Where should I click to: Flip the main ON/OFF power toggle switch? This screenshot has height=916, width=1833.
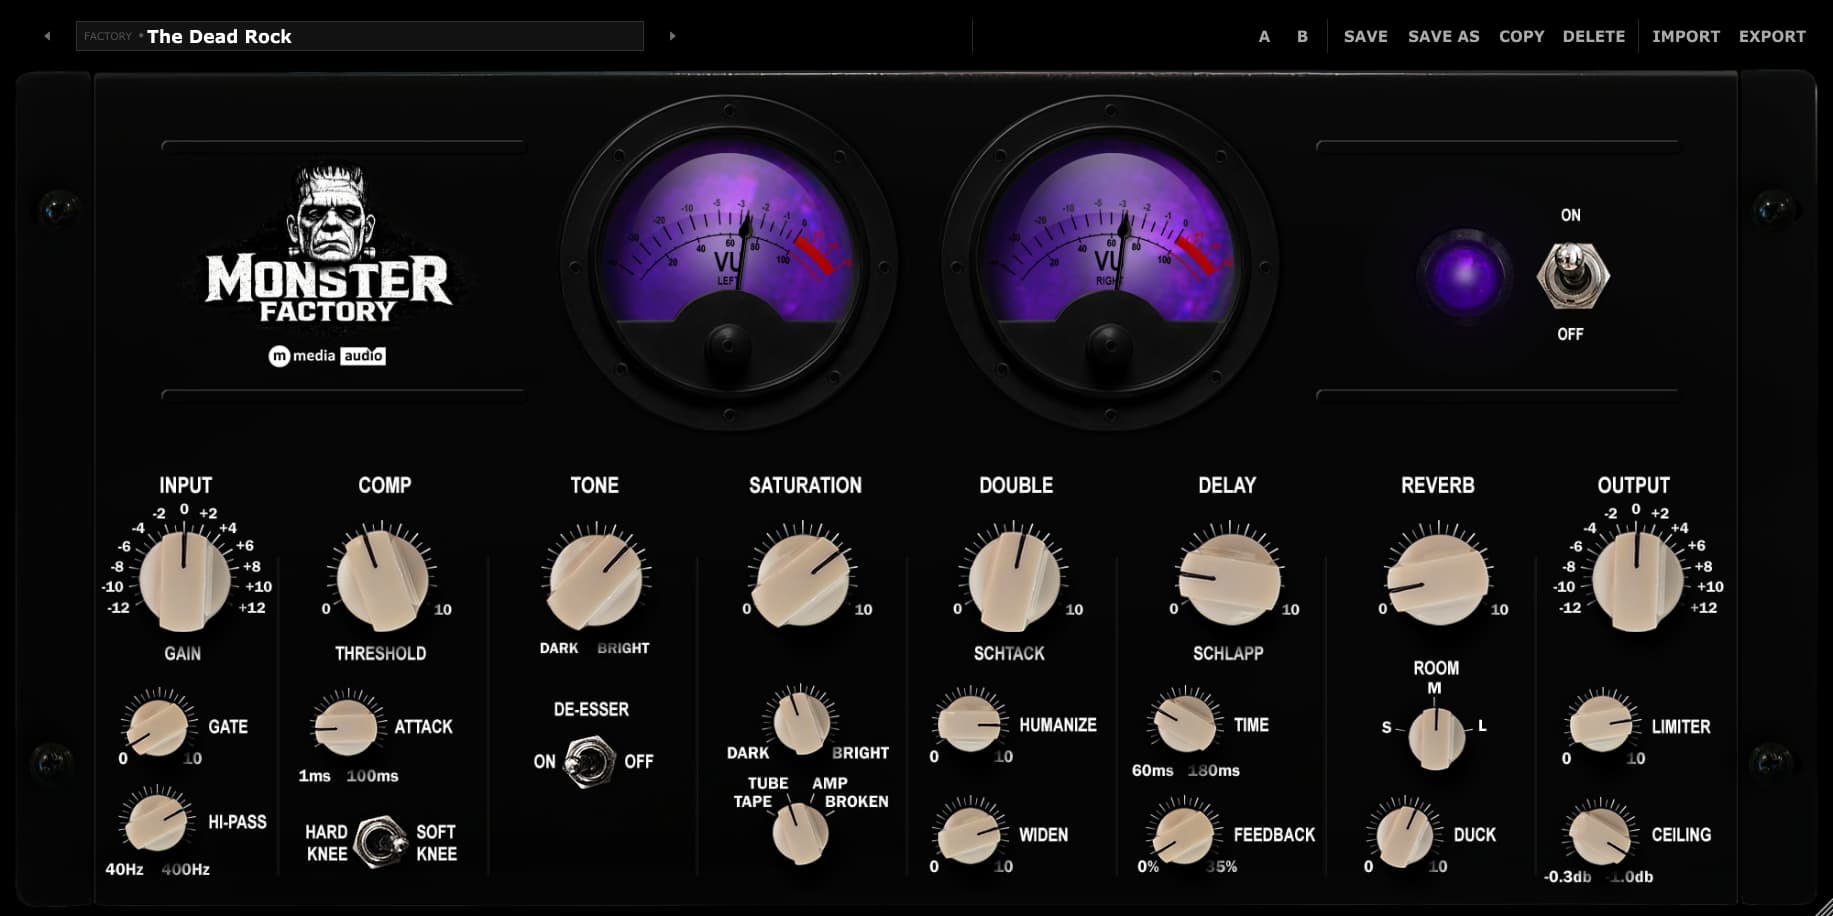(x=1572, y=275)
